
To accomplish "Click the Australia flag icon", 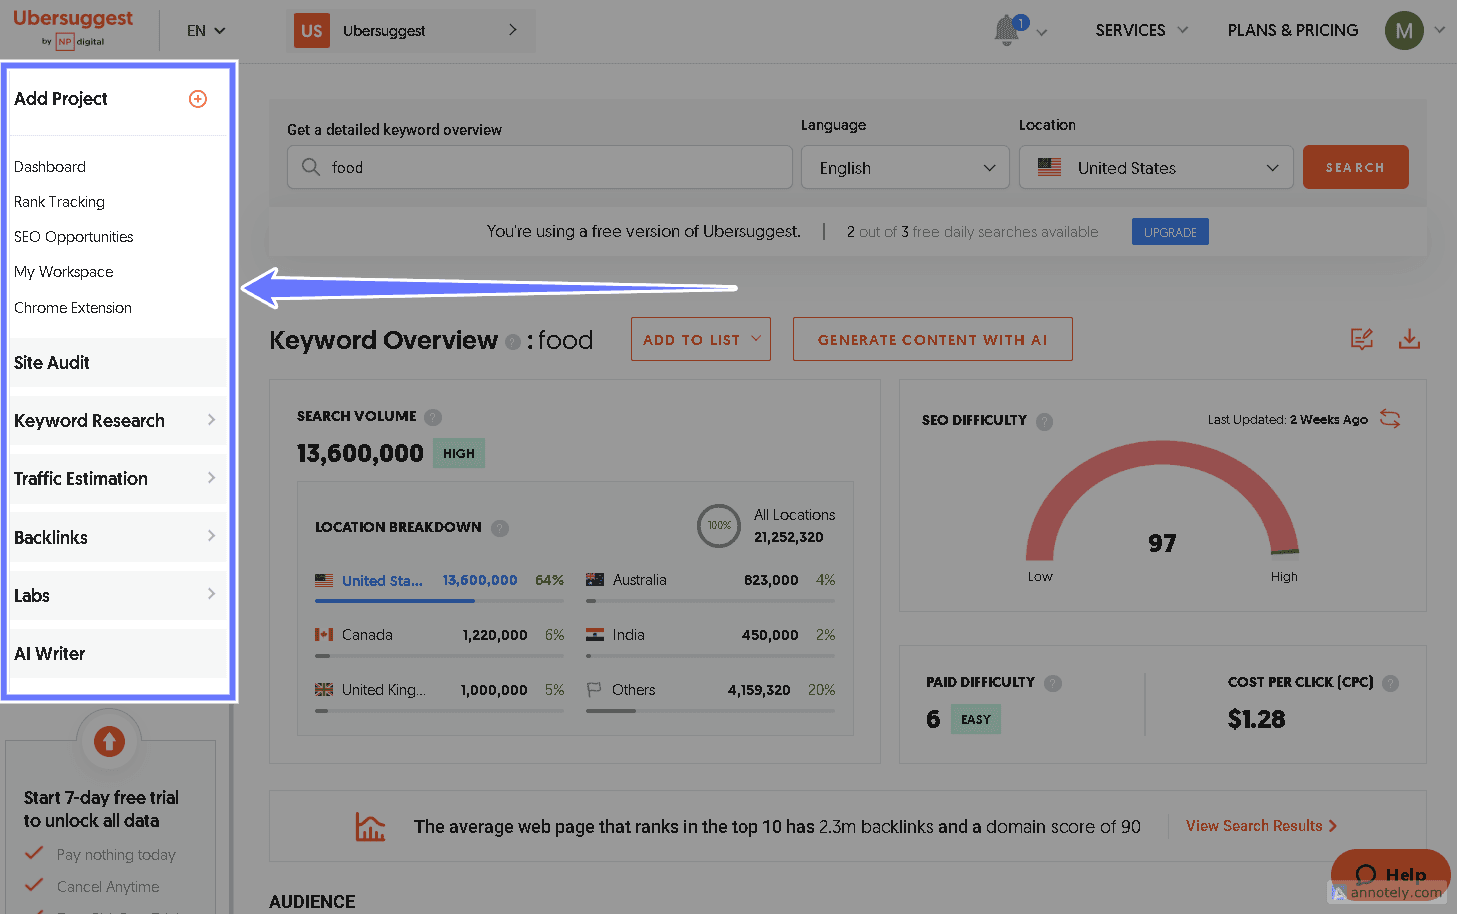I will point(595,580).
